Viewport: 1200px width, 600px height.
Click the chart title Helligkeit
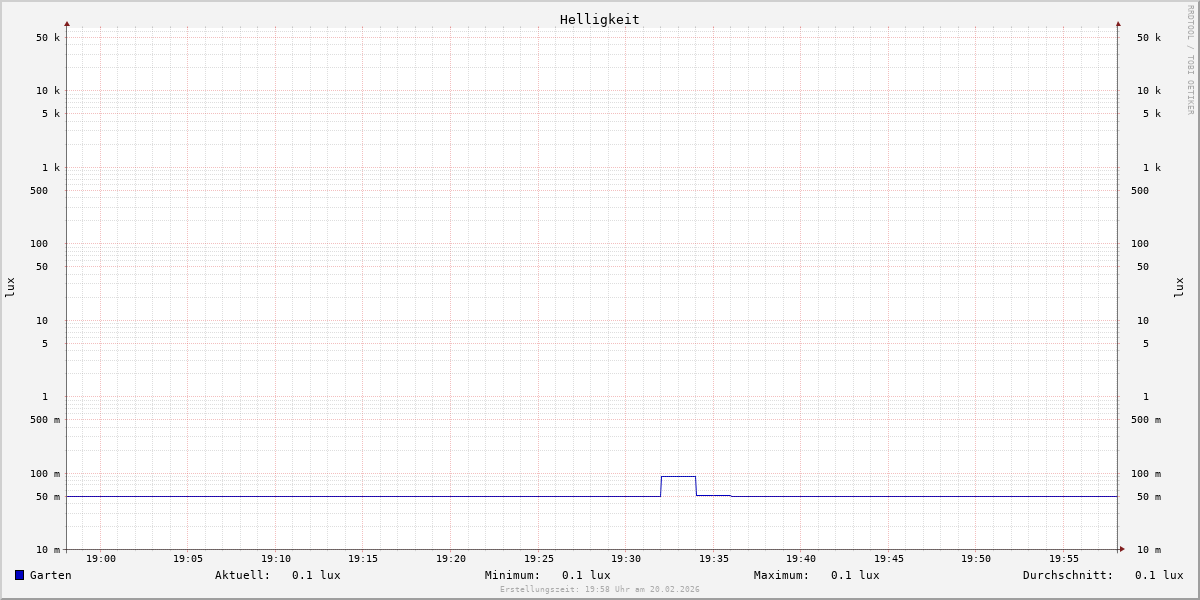coord(600,19)
